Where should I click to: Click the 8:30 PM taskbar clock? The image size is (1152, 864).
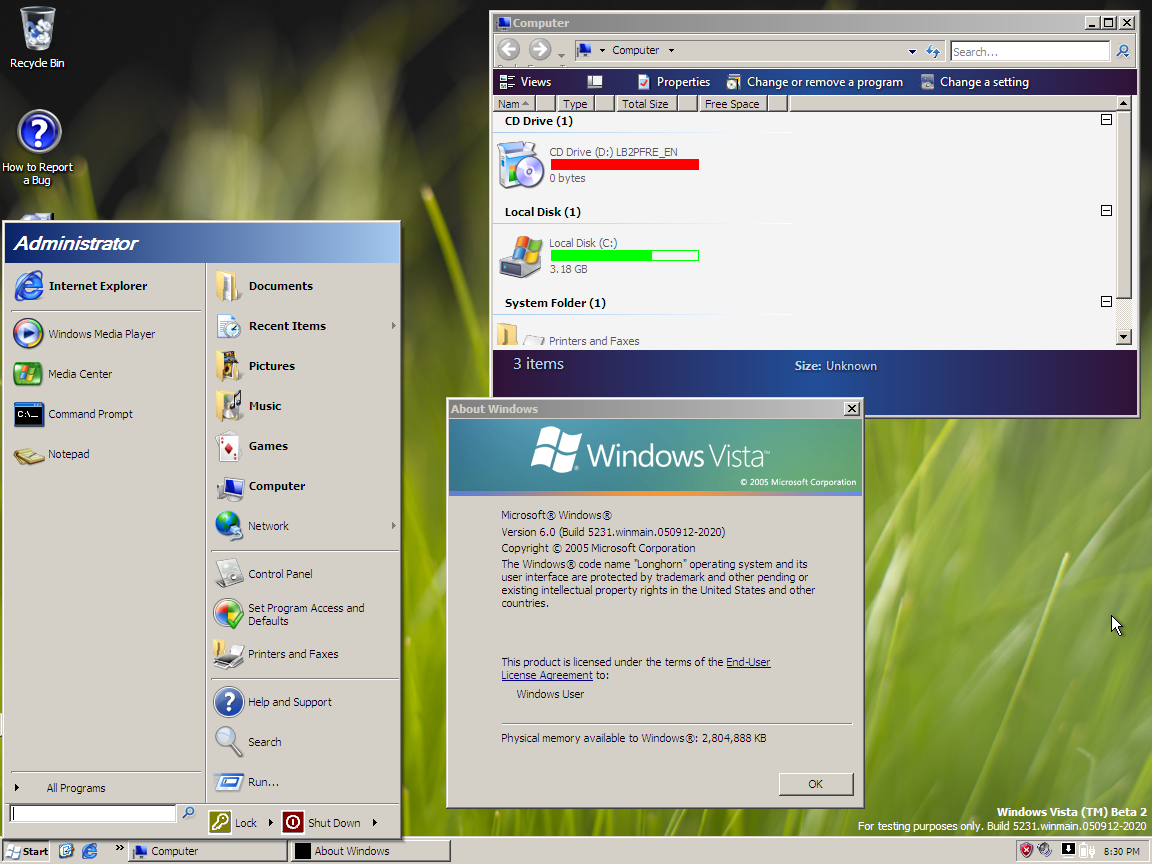click(1121, 852)
